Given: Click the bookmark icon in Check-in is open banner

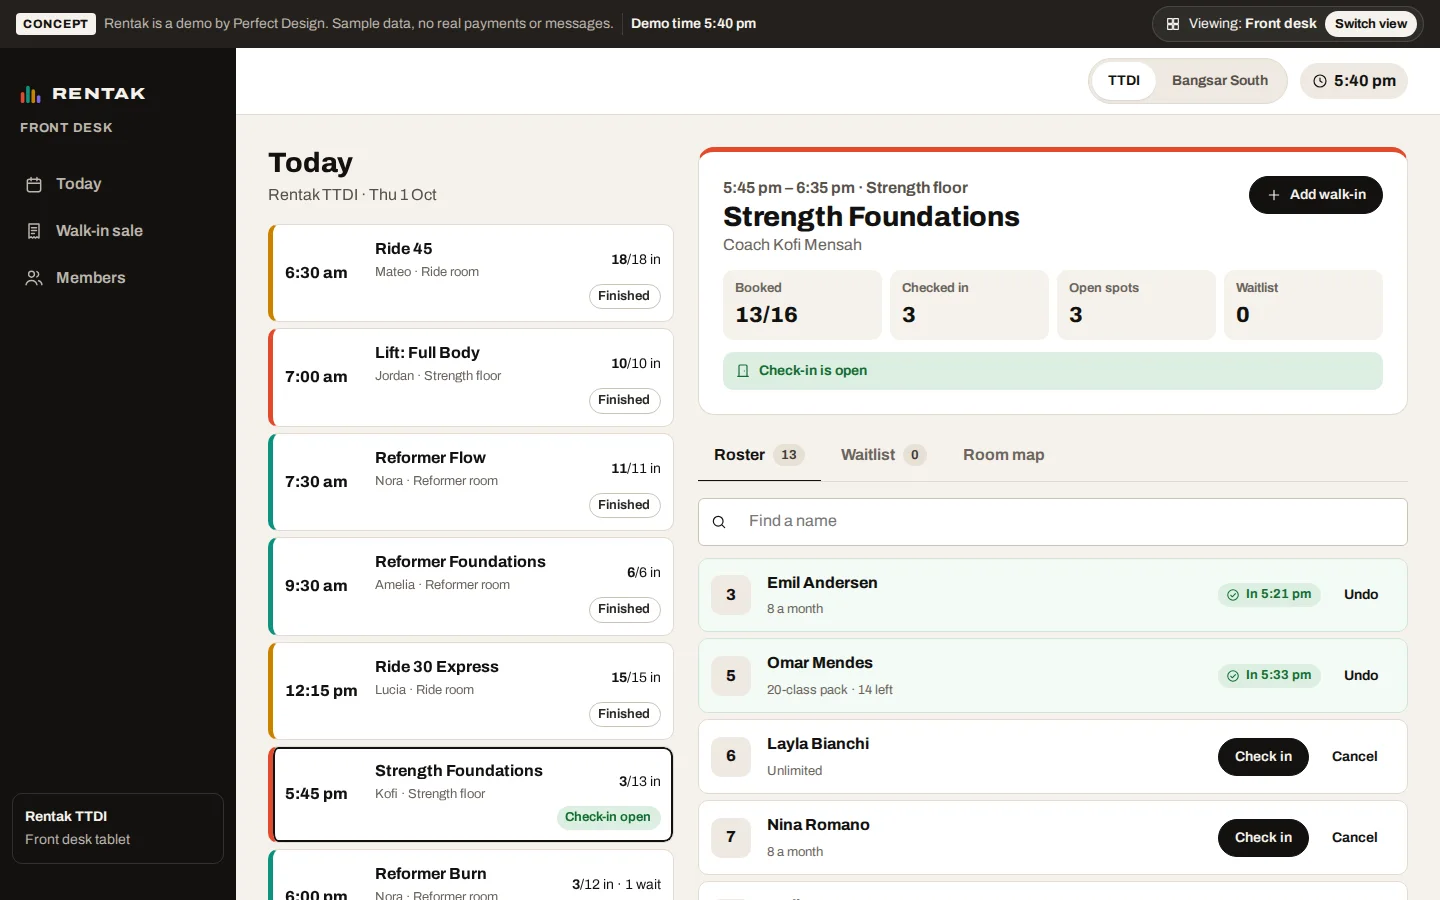Looking at the screenshot, I should tap(743, 371).
